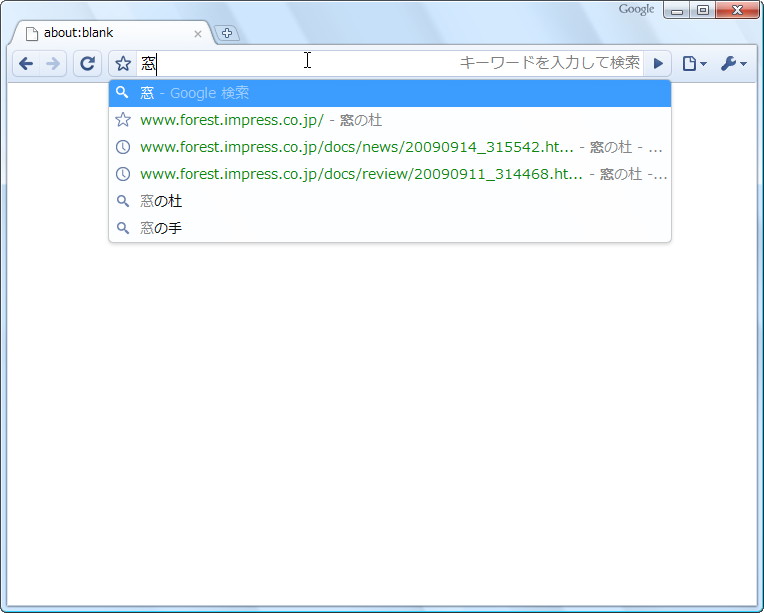Reload the page with the refresh button
Viewport: 764px width, 613px height.
[x=87, y=63]
